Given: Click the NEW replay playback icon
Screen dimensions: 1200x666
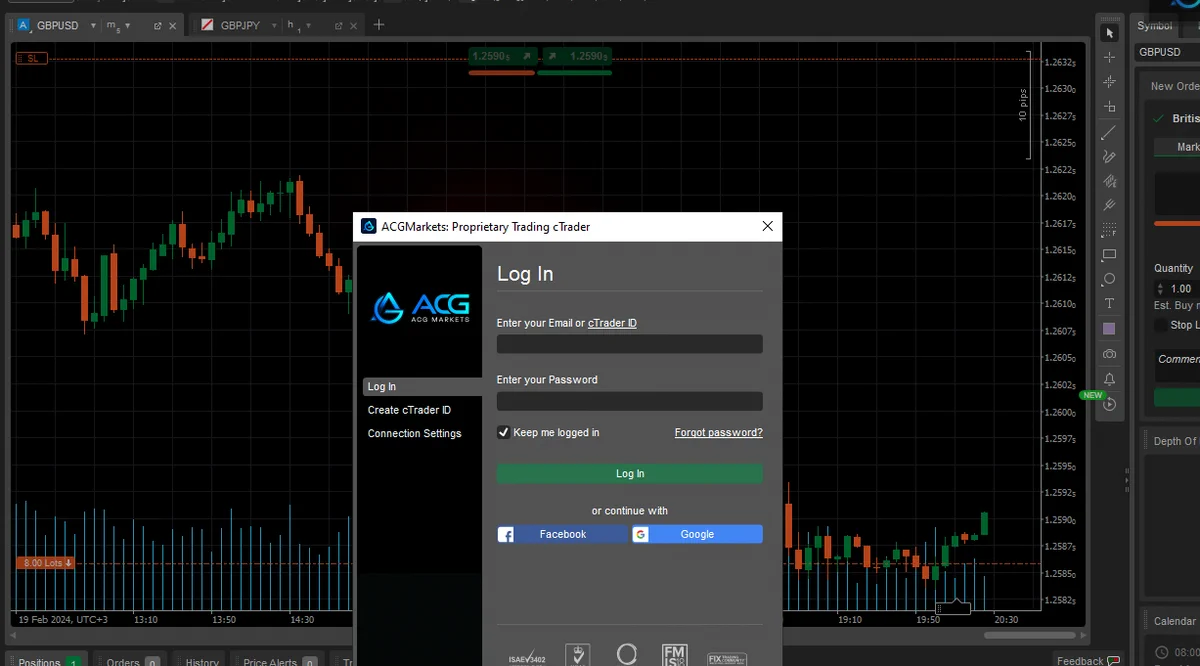Looking at the screenshot, I should (1109, 404).
